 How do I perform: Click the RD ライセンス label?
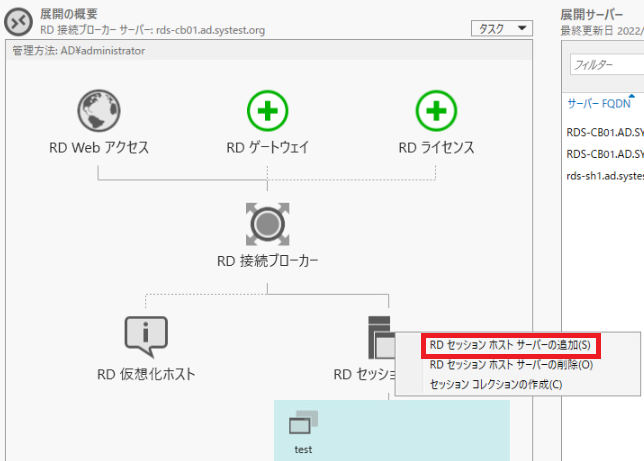436,148
